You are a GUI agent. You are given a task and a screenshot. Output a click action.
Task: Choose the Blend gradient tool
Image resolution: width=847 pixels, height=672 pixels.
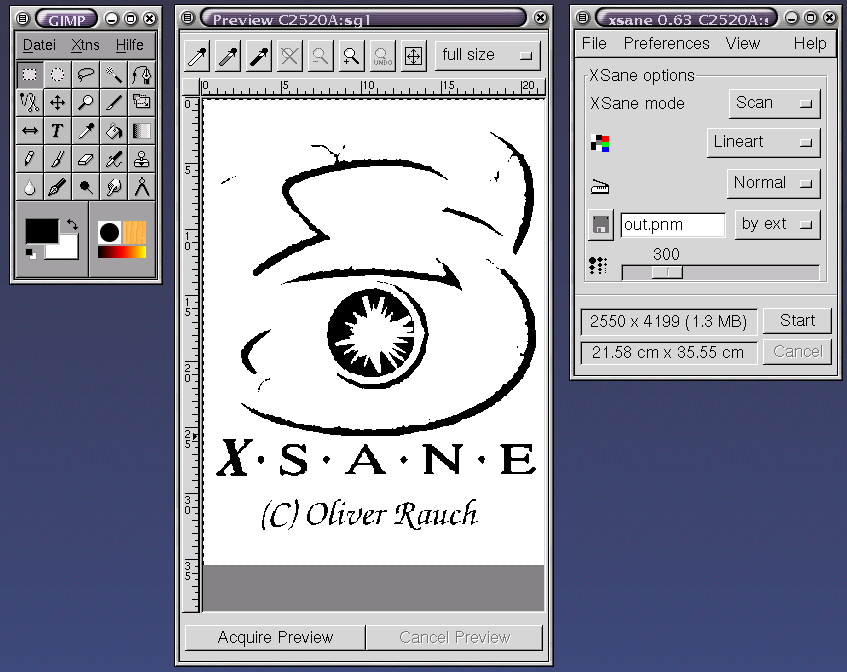(x=142, y=131)
